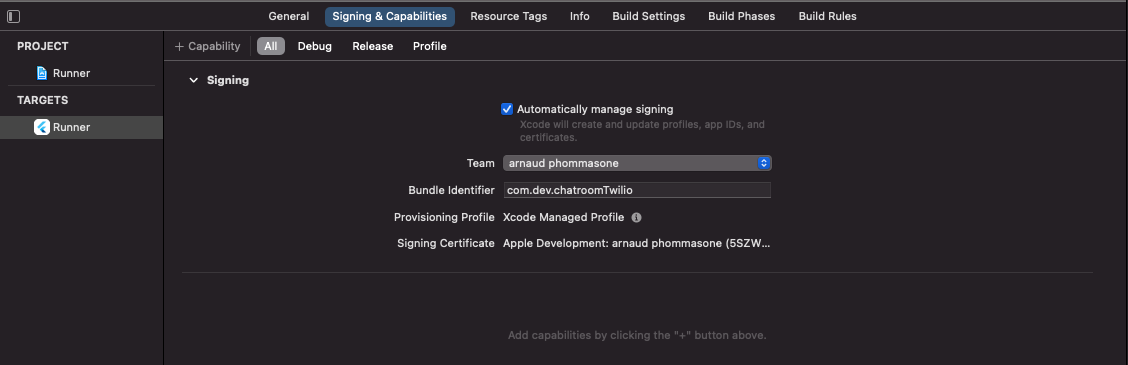Viewport: 1128px width, 365px height.
Task: Click the Provisioning Profile info icon
Action: (x=637, y=217)
